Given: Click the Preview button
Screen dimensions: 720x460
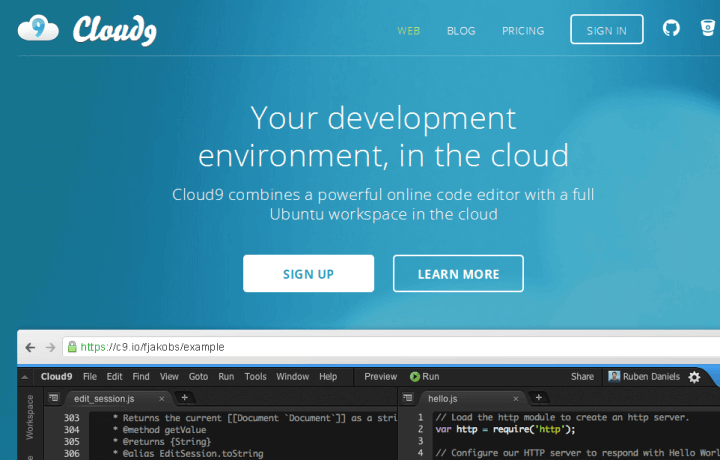Looking at the screenshot, I should tap(381, 376).
